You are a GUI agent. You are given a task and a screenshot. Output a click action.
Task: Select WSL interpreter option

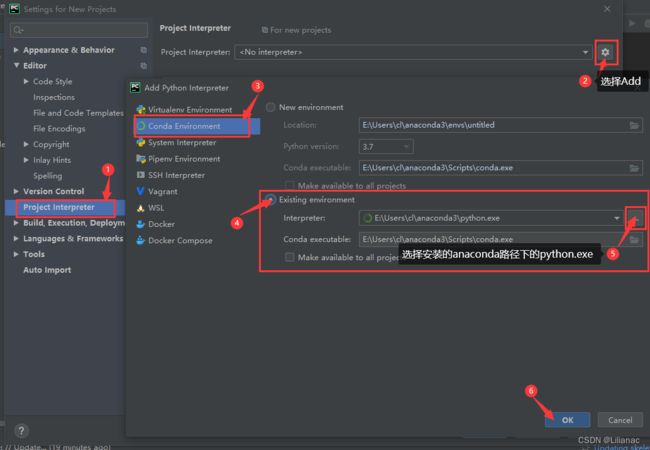coord(150,208)
